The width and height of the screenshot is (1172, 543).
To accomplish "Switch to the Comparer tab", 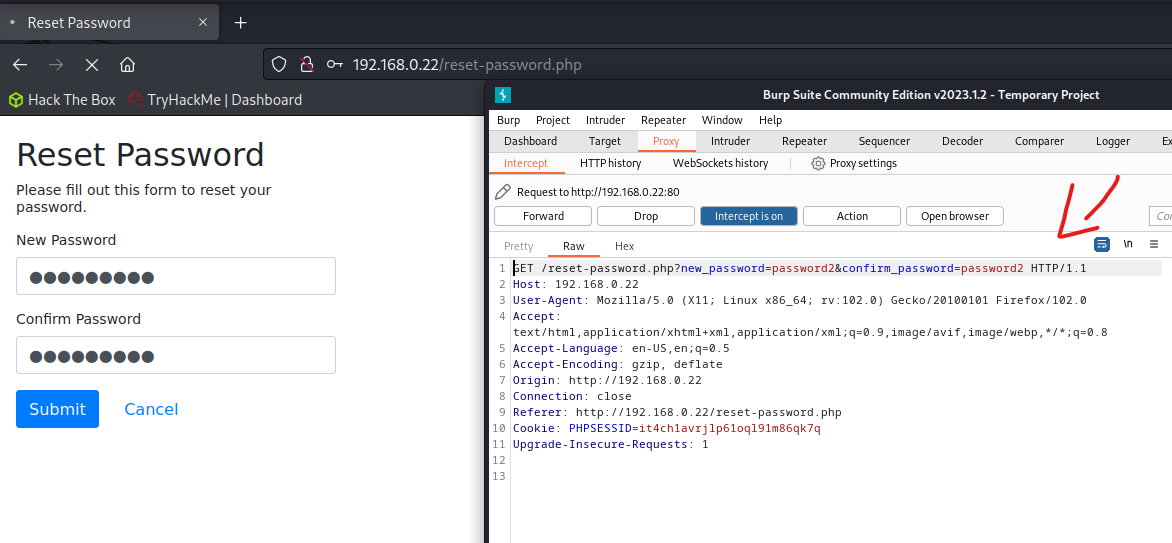I will tap(1039, 141).
